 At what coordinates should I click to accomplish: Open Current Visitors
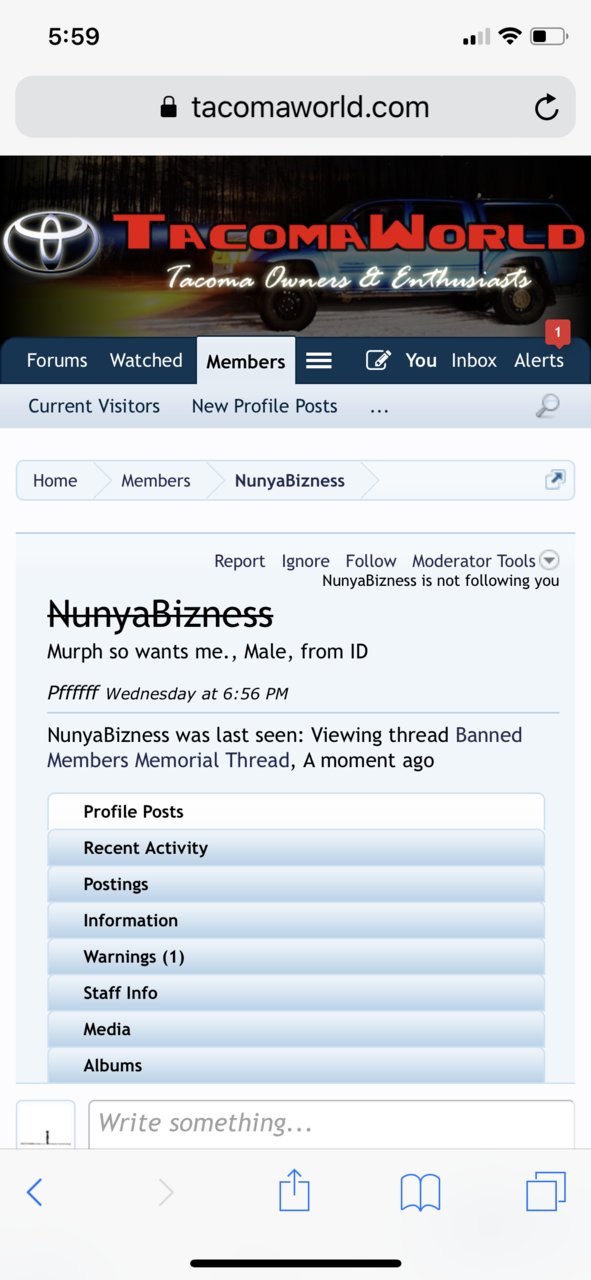(94, 406)
